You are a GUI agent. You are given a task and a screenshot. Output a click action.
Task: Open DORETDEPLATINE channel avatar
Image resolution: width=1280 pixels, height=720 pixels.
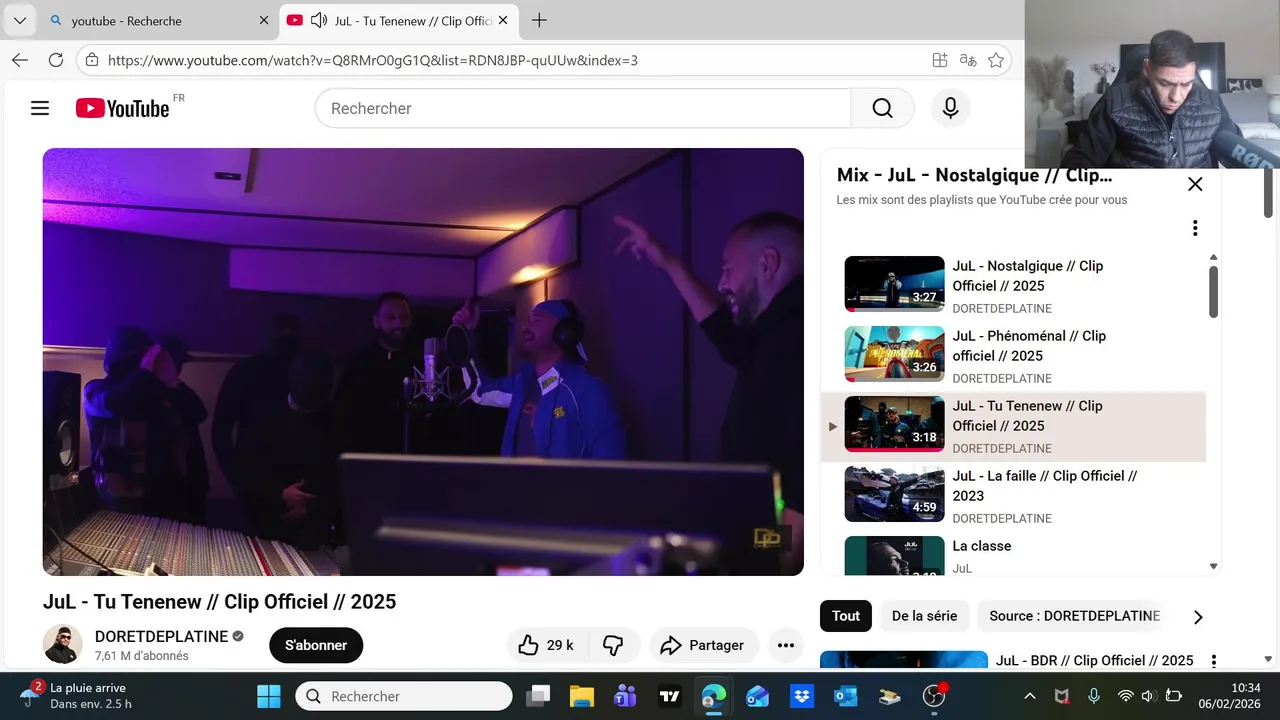62,645
